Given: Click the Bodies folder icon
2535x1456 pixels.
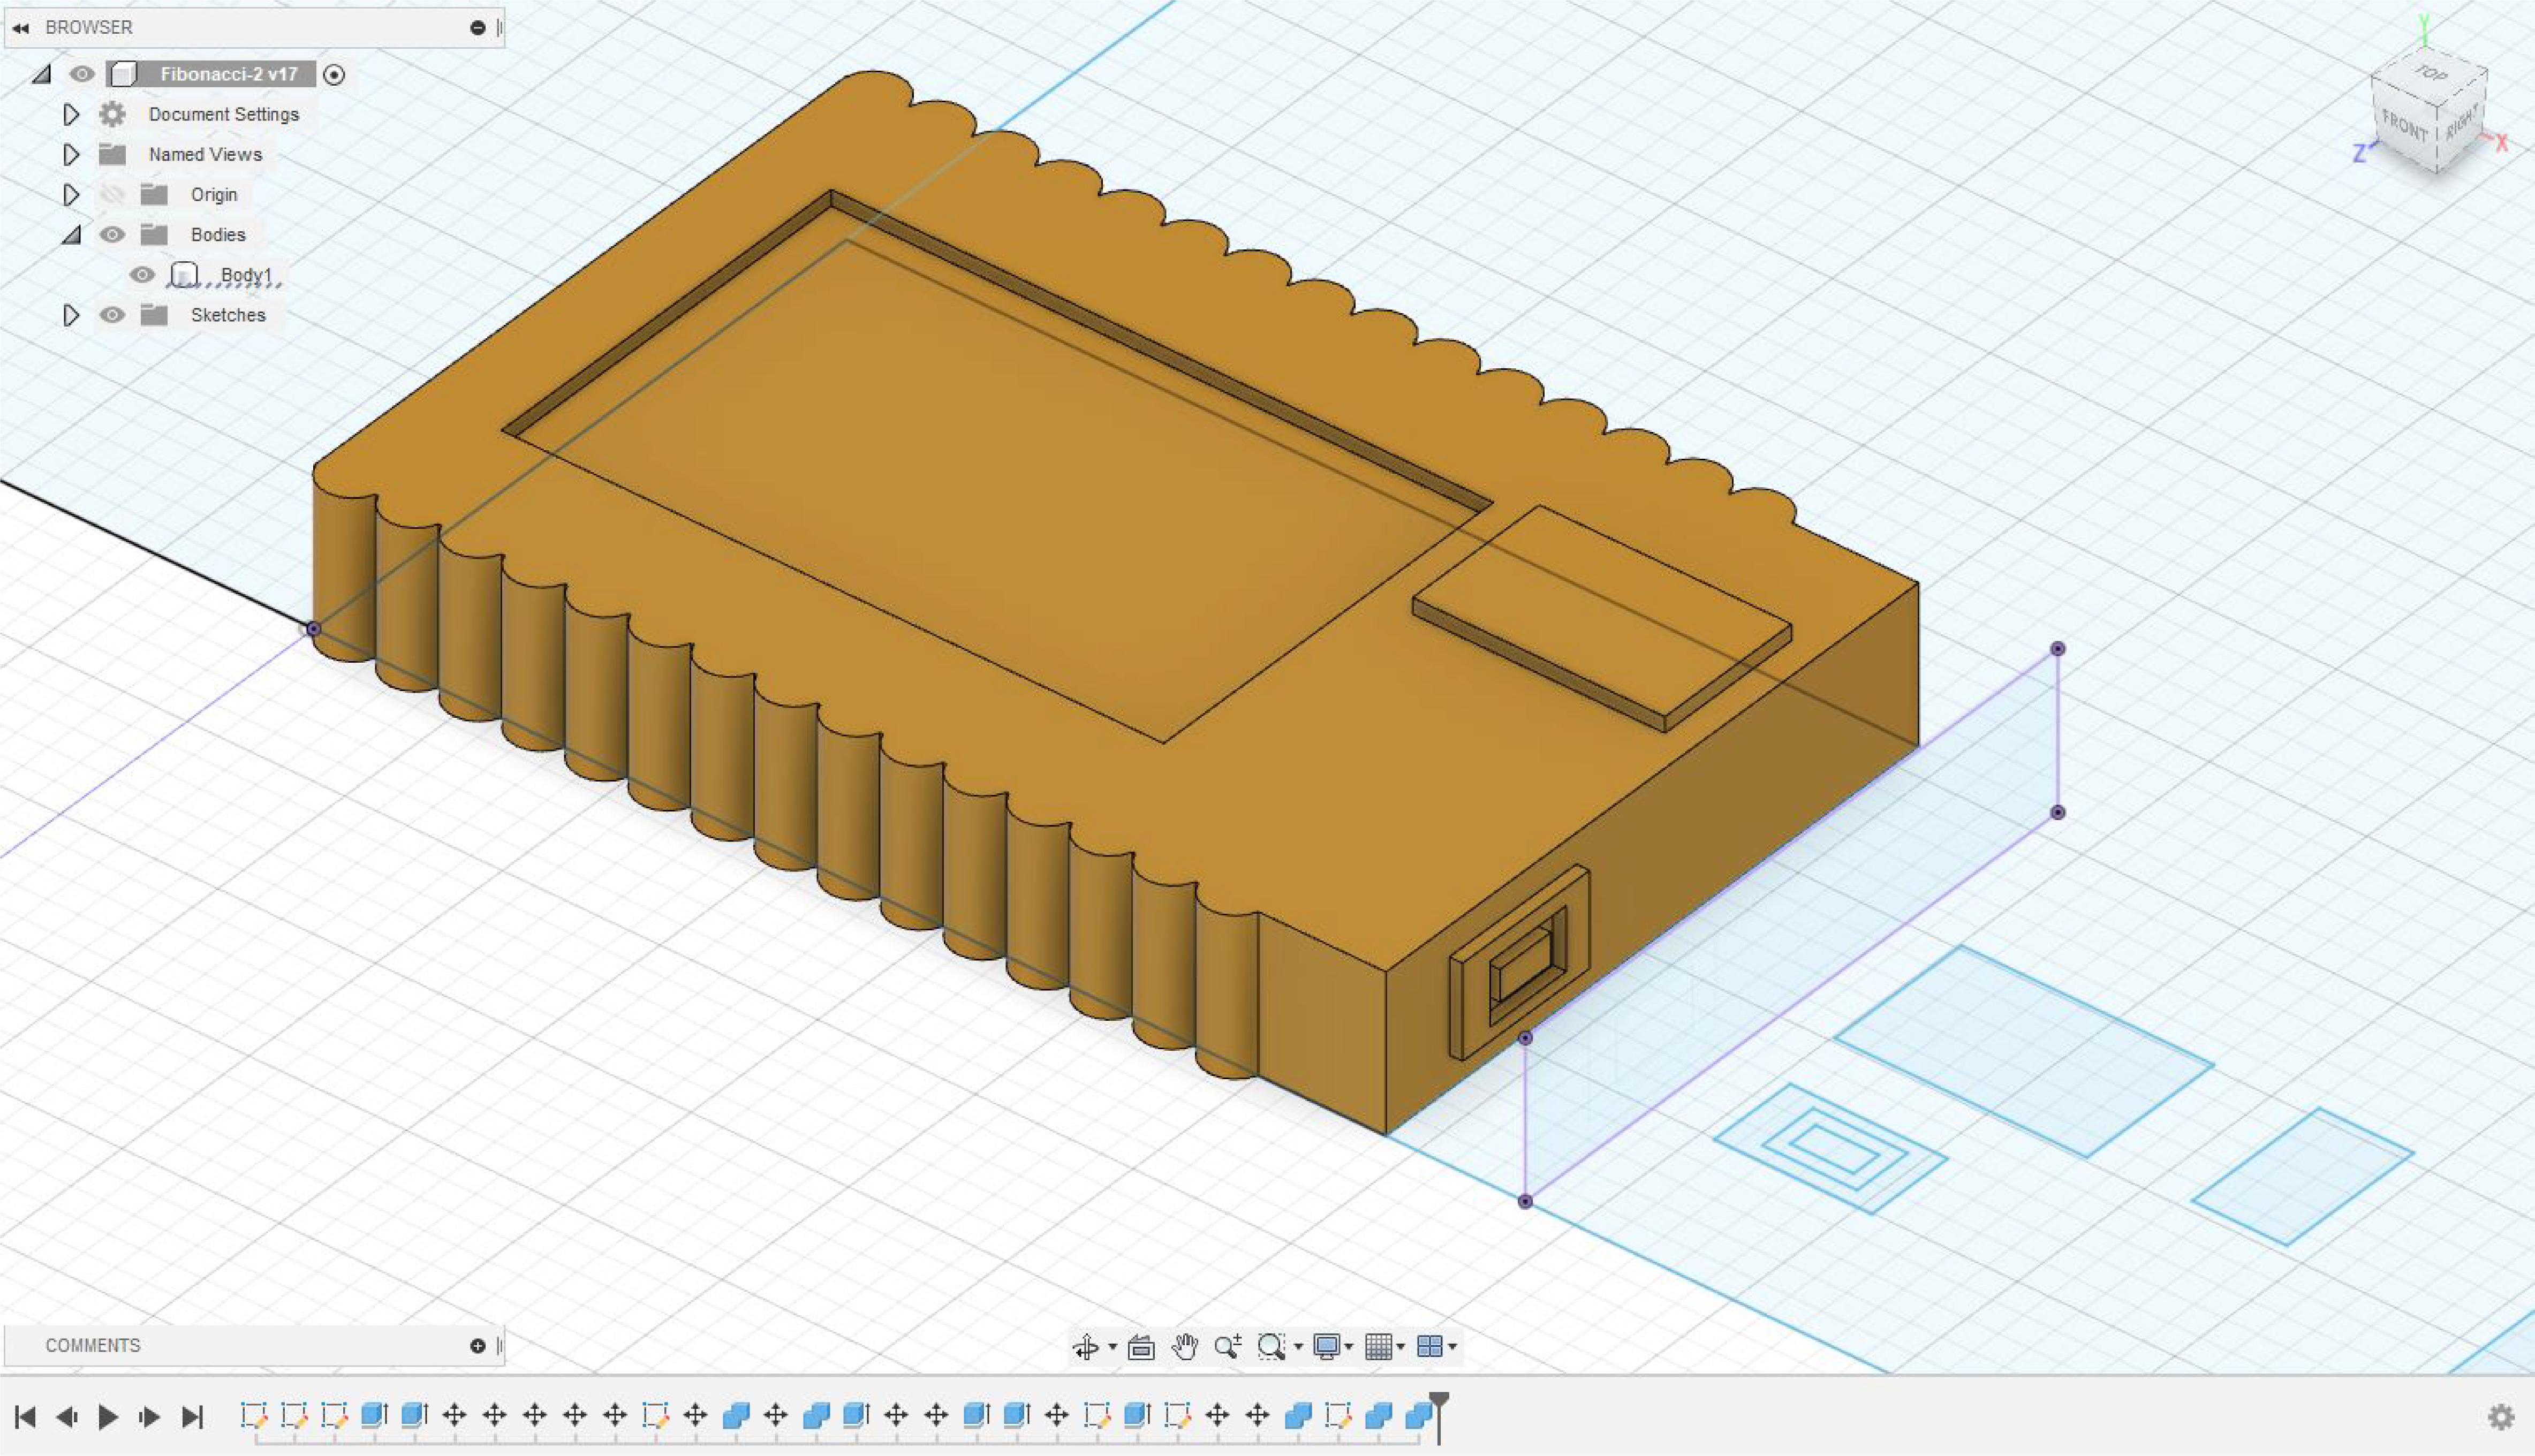Looking at the screenshot, I should pos(154,234).
